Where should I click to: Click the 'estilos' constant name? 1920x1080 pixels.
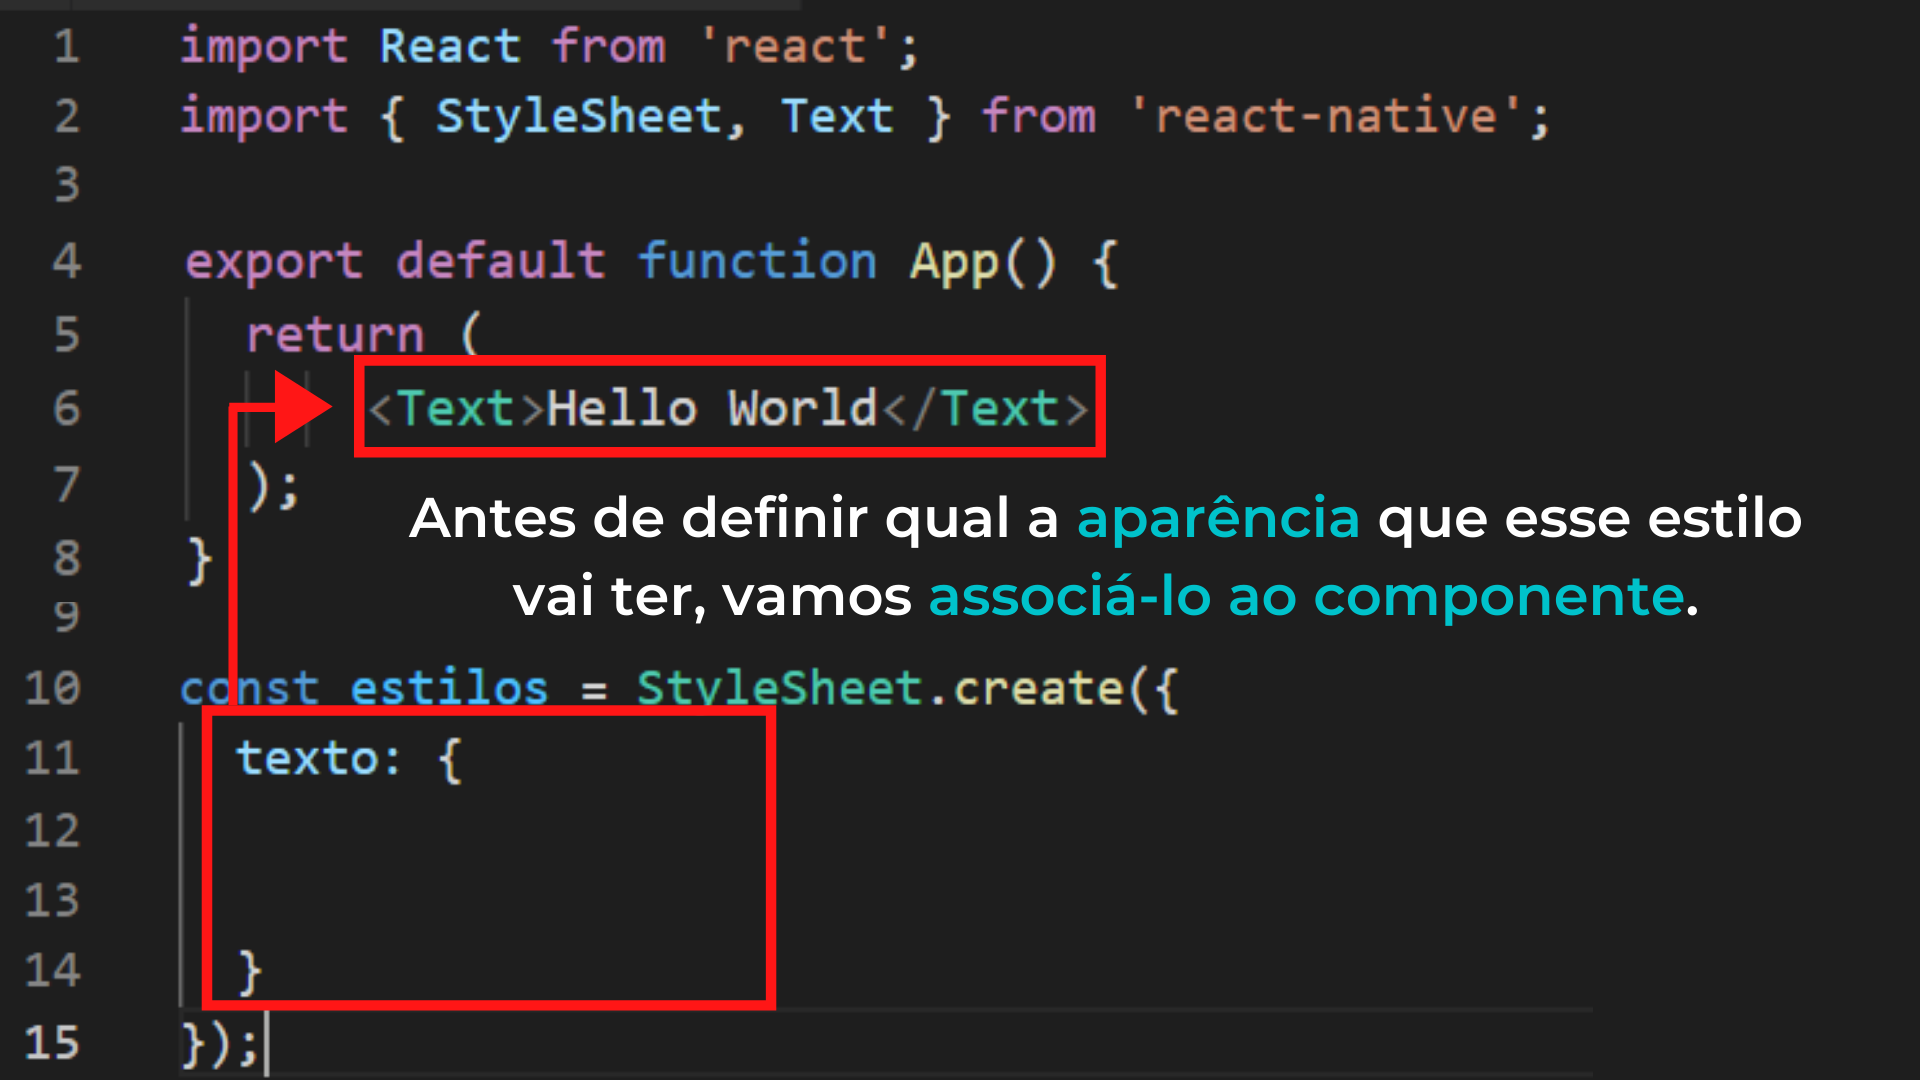click(449, 689)
